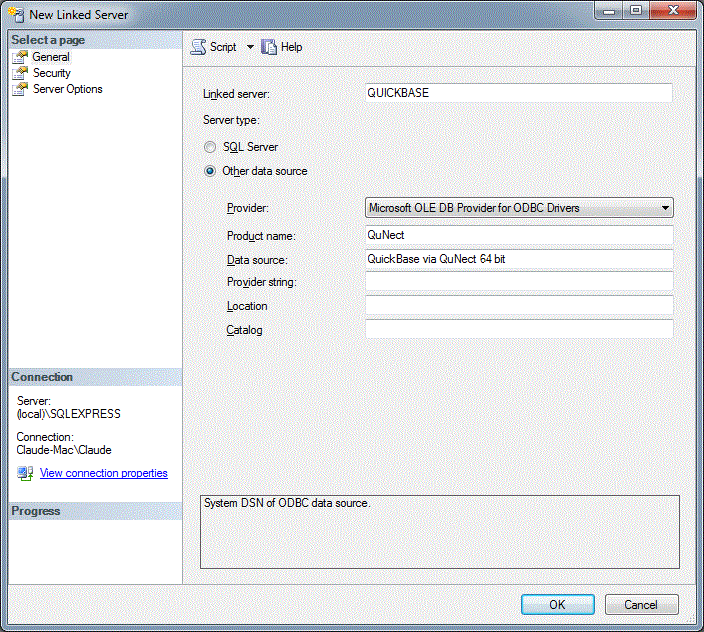This screenshot has width=704, height=632.
Task: Open the General page icon
Action: [x=20, y=57]
